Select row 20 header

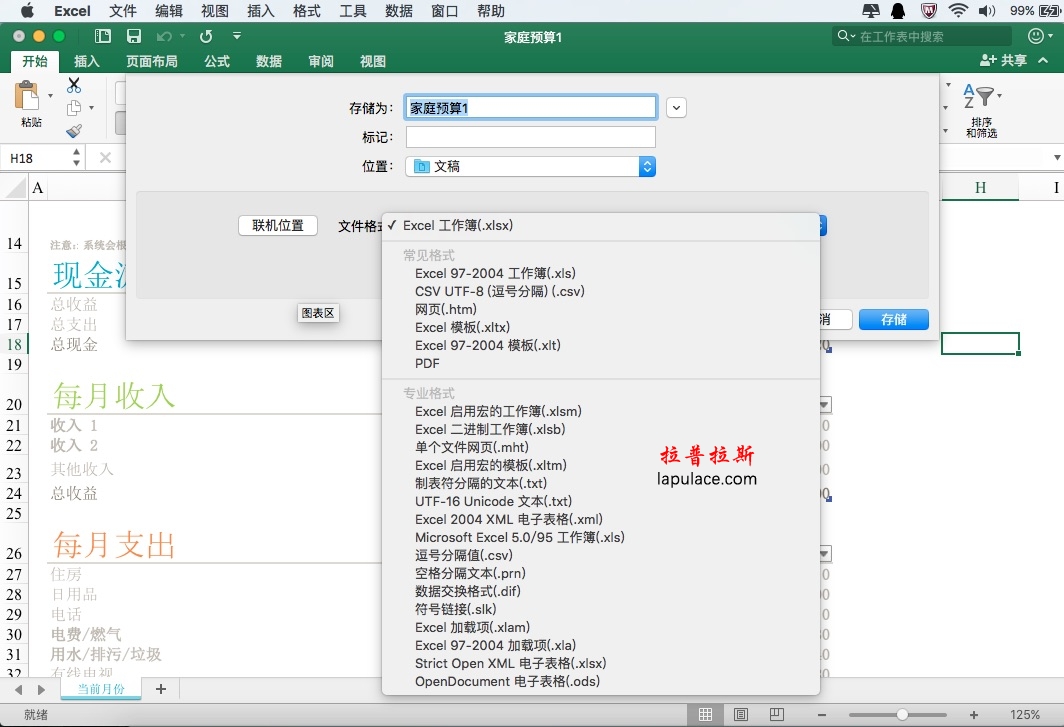14,403
